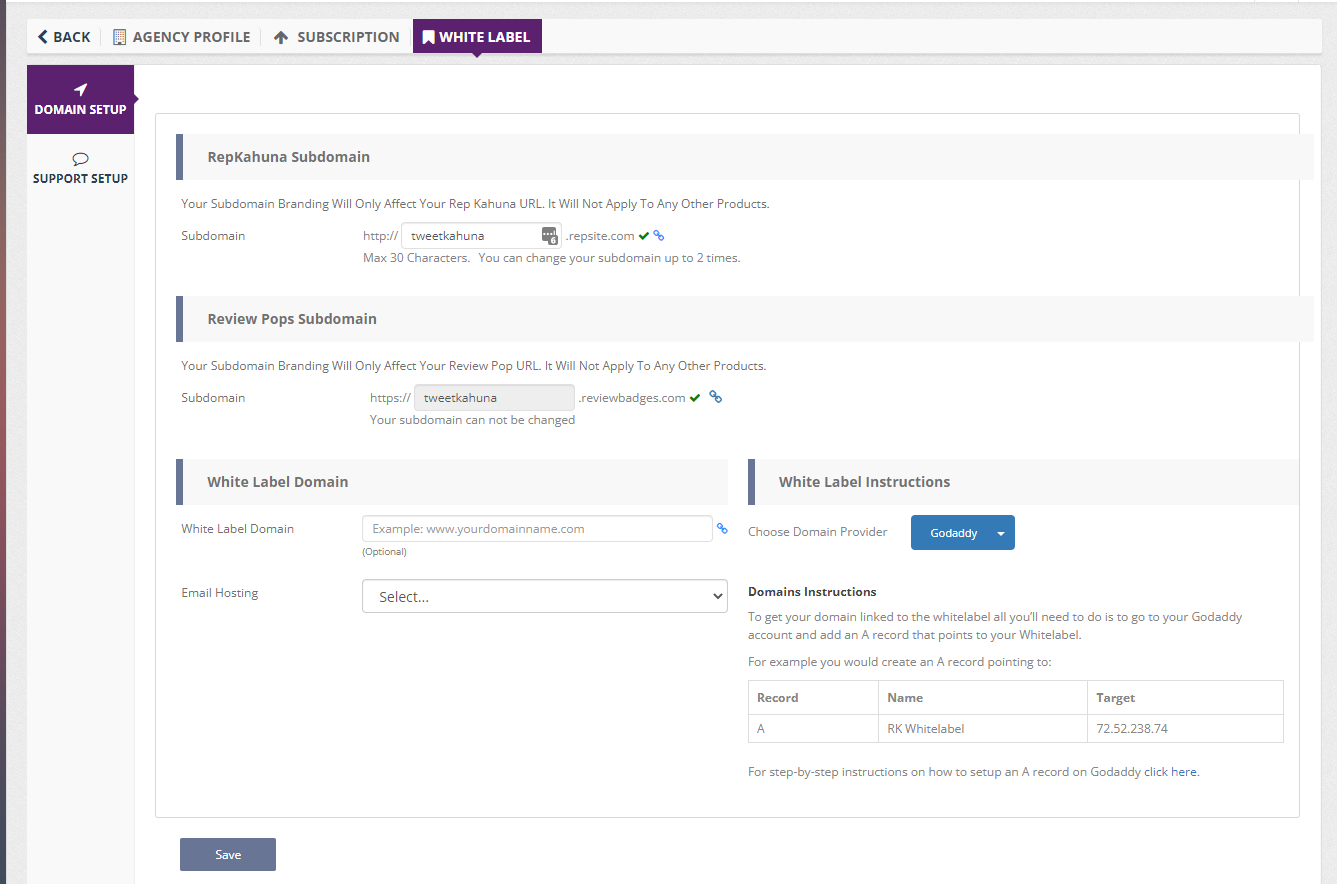1337x884 pixels.
Task: Click the caret arrow on the Godaddy button
Action: (1000, 533)
